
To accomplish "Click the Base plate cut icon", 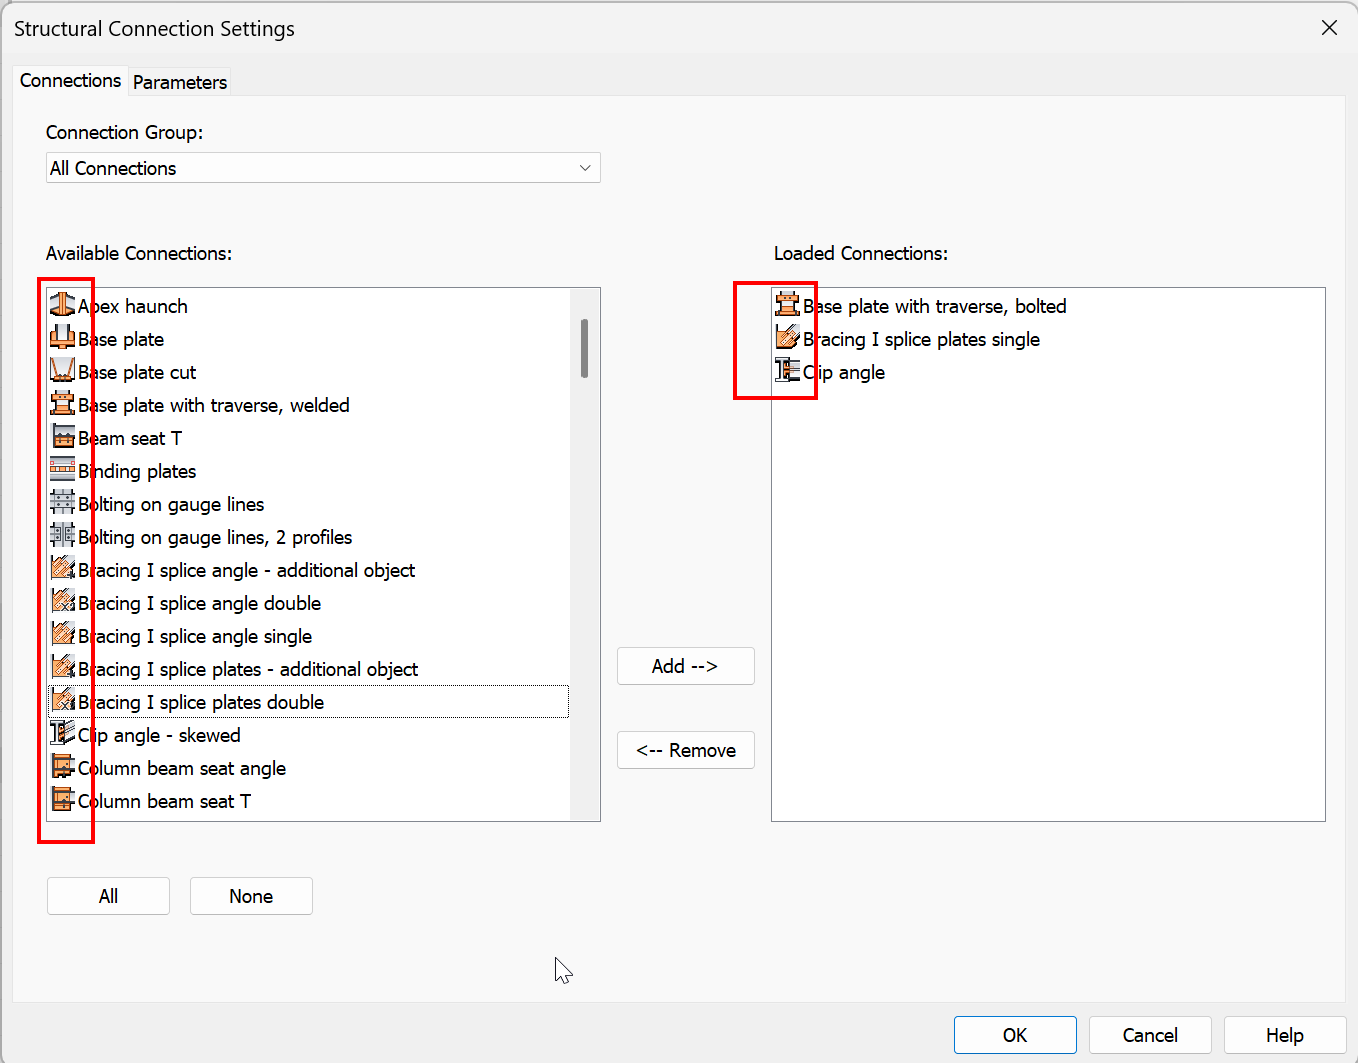I will click(63, 371).
